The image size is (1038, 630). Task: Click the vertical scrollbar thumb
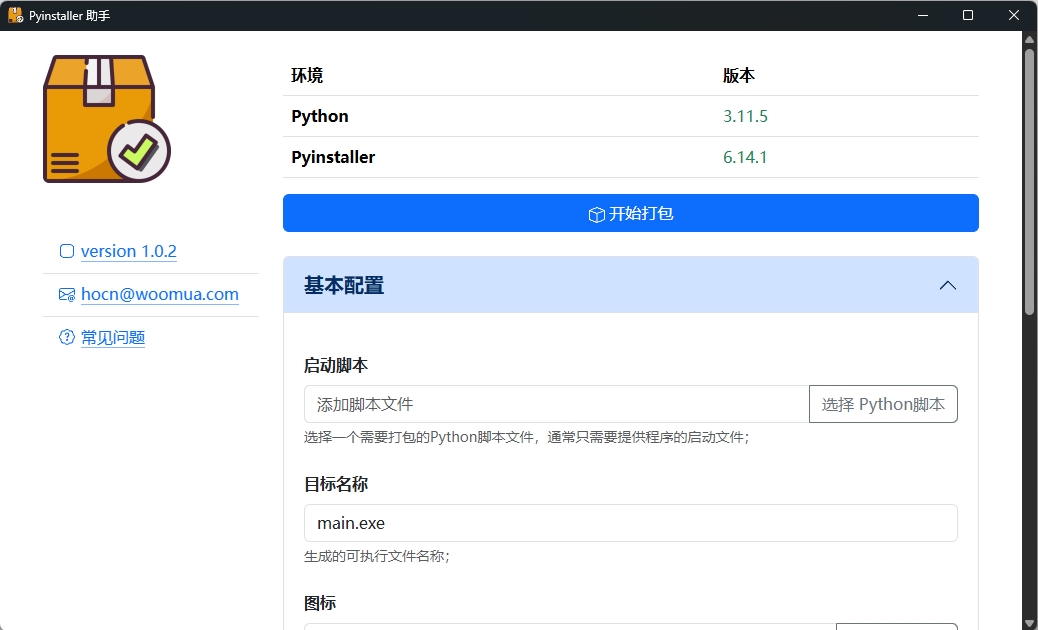point(1029,180)
